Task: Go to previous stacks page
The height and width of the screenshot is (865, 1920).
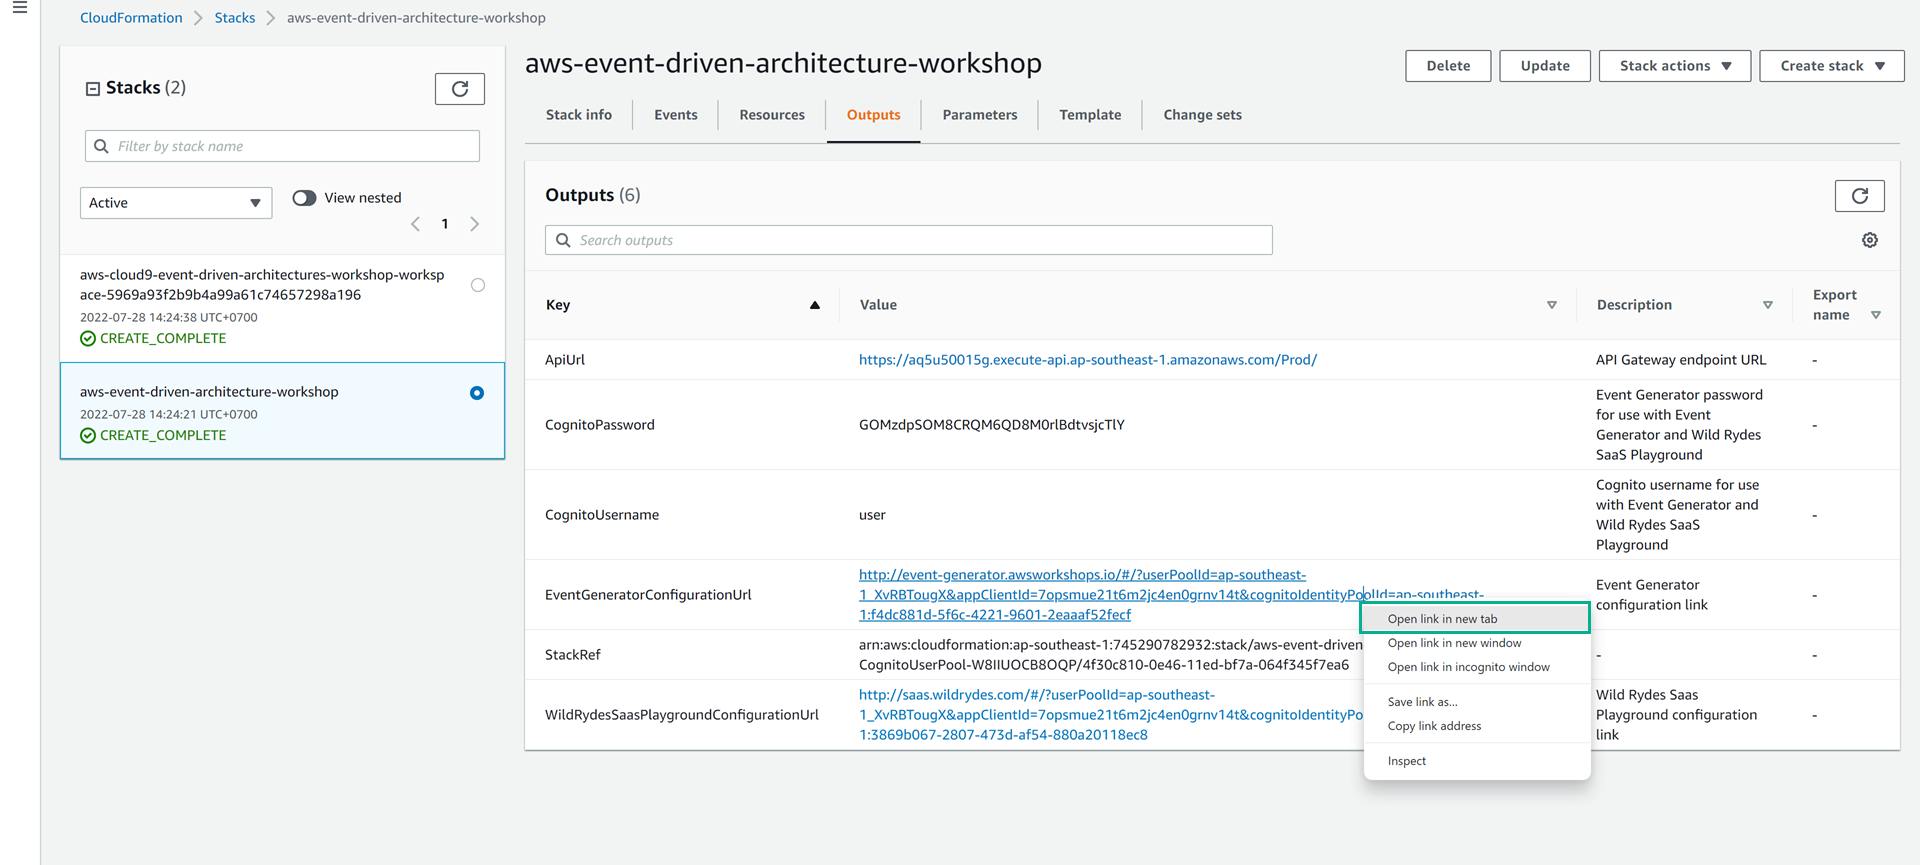Action: click(416, 224)
